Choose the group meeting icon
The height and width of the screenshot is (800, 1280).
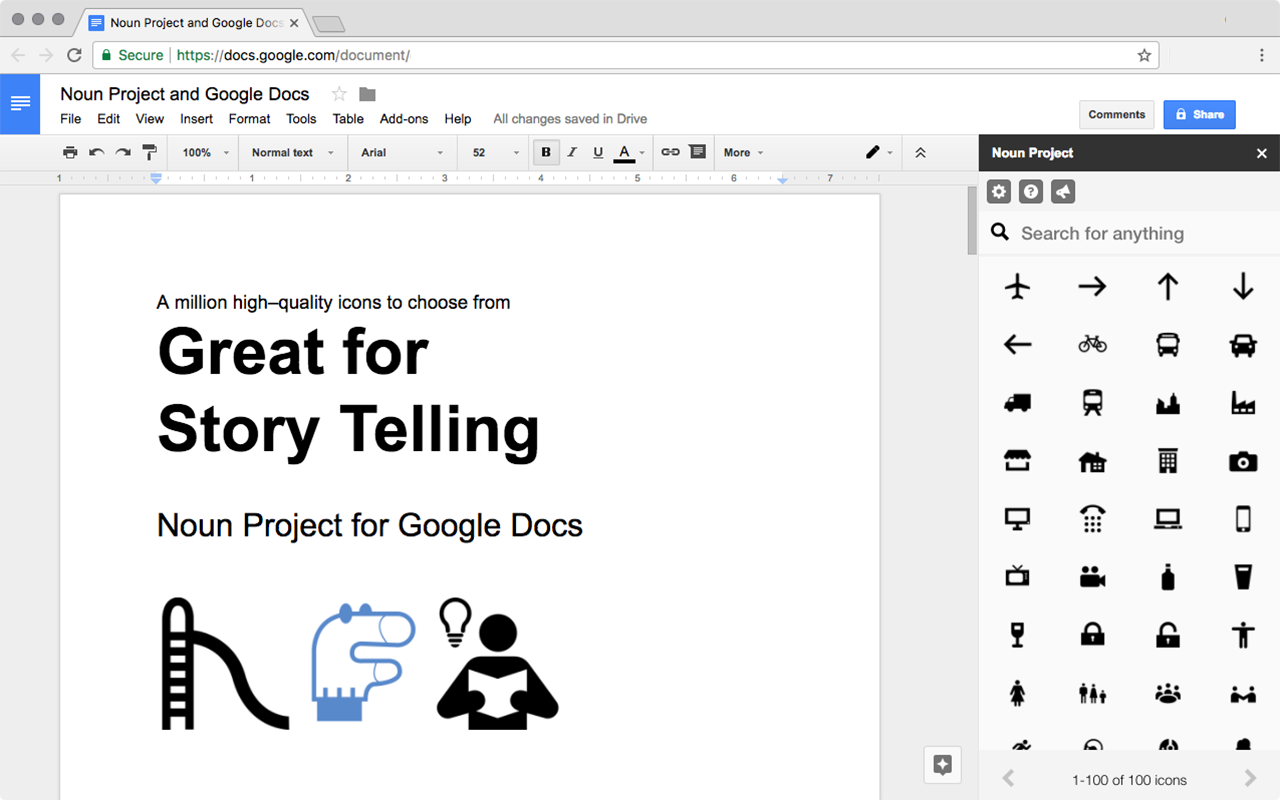[1167, 692]
